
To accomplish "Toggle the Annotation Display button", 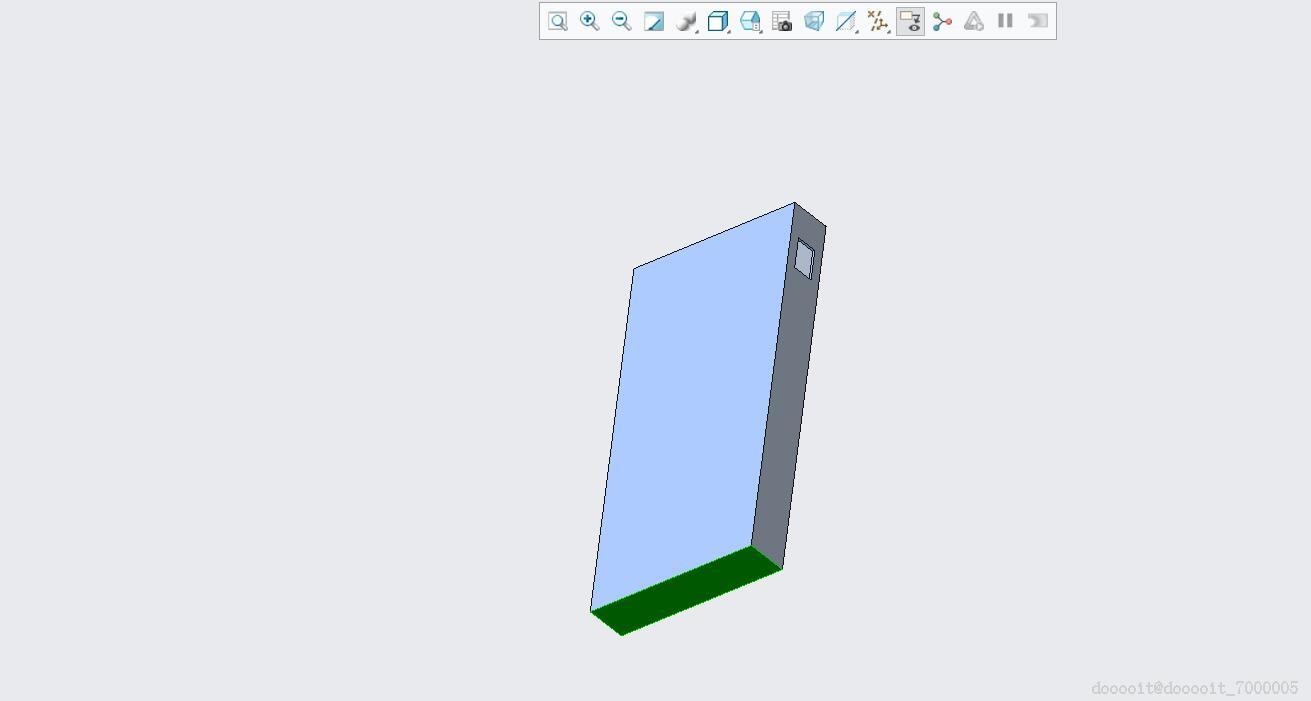I will [910, 21].
